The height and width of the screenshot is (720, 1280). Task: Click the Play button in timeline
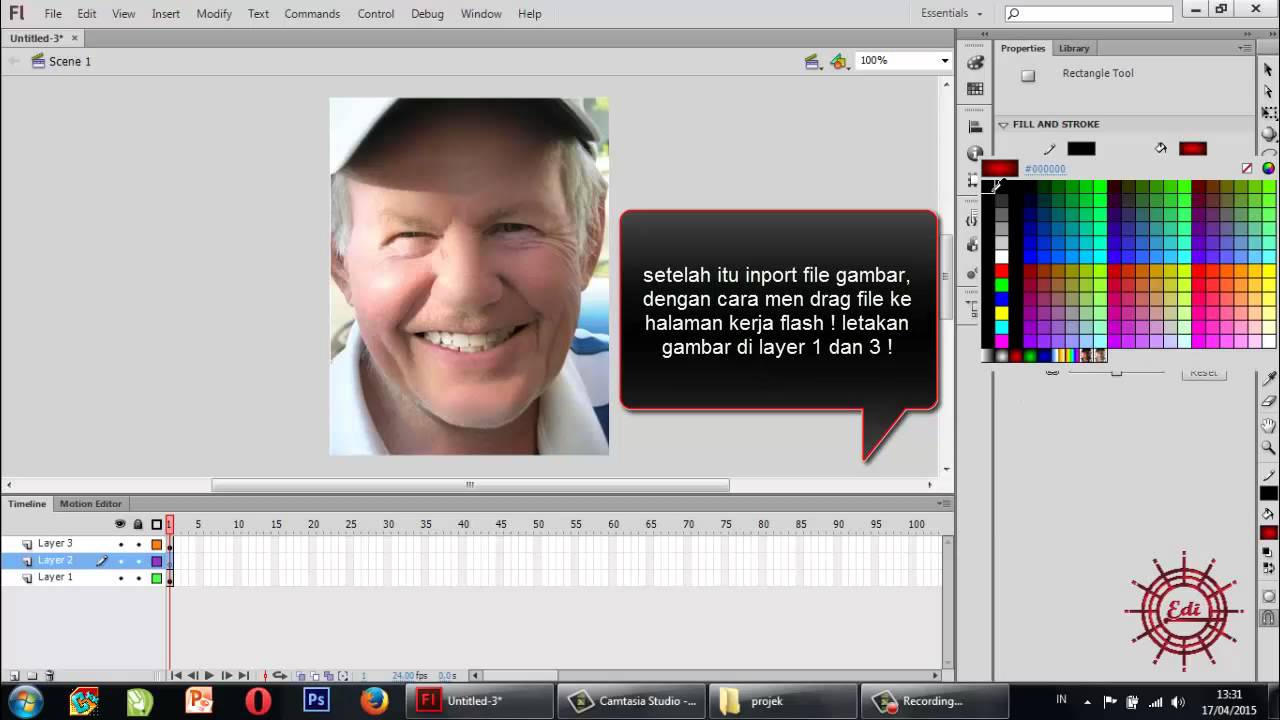(209, 676)
